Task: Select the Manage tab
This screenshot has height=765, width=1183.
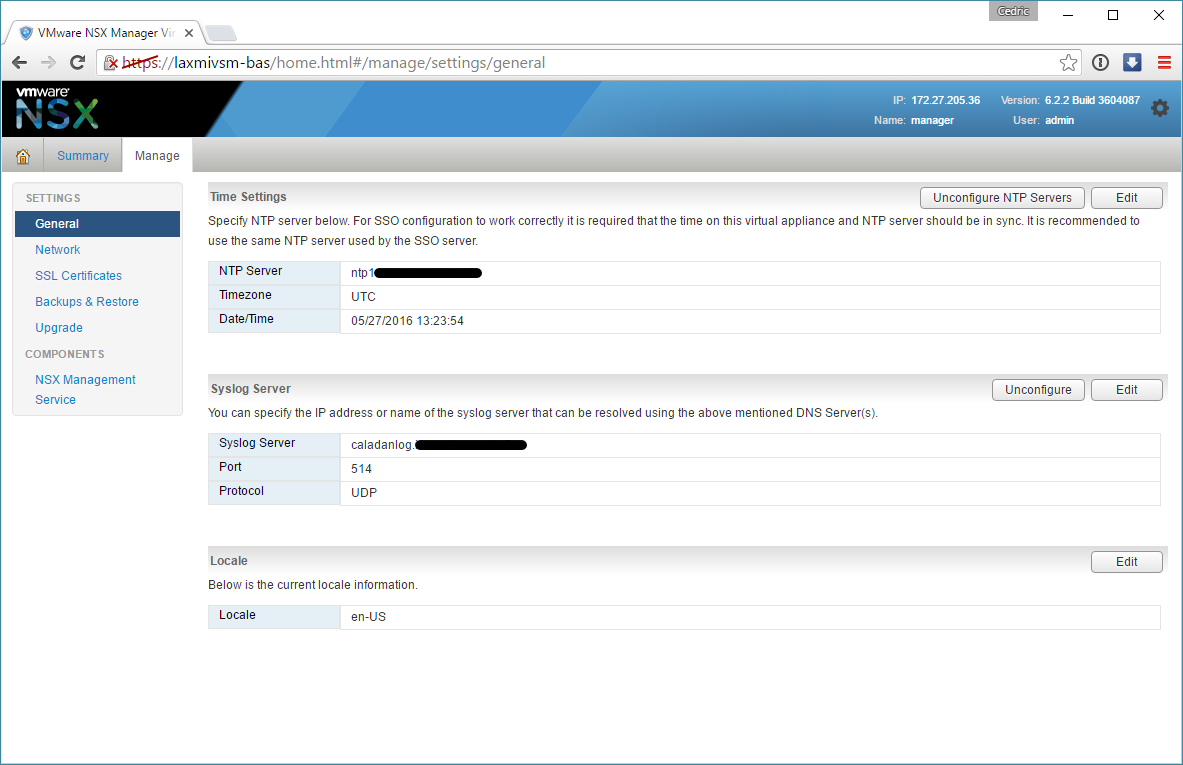Action: 157,156
